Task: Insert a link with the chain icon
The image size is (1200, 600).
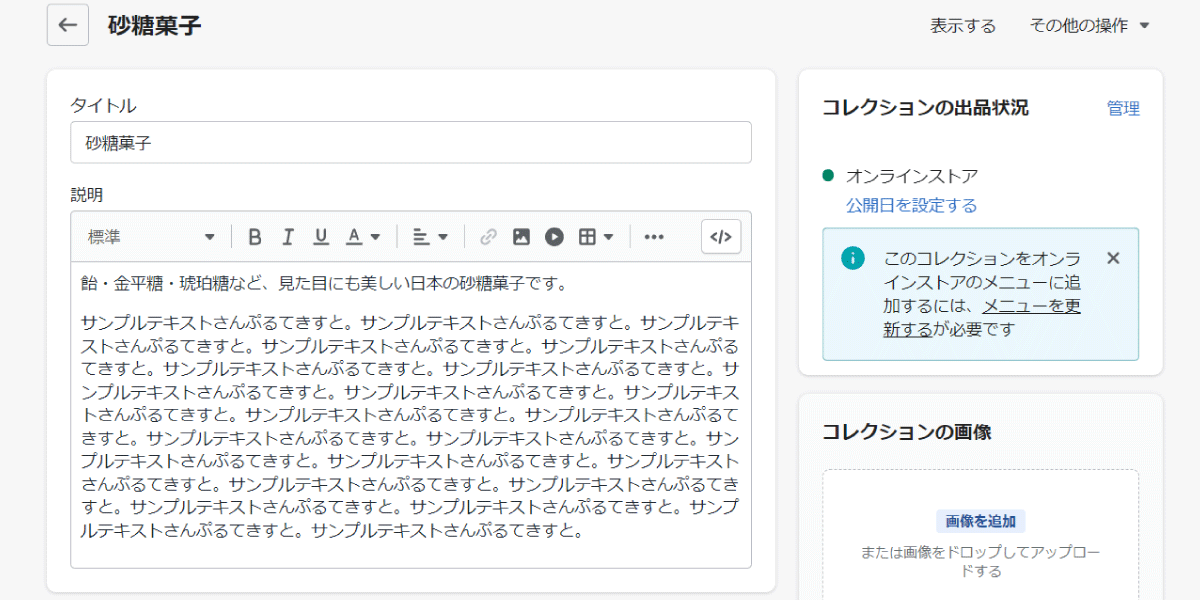Action: pos(488,237)
